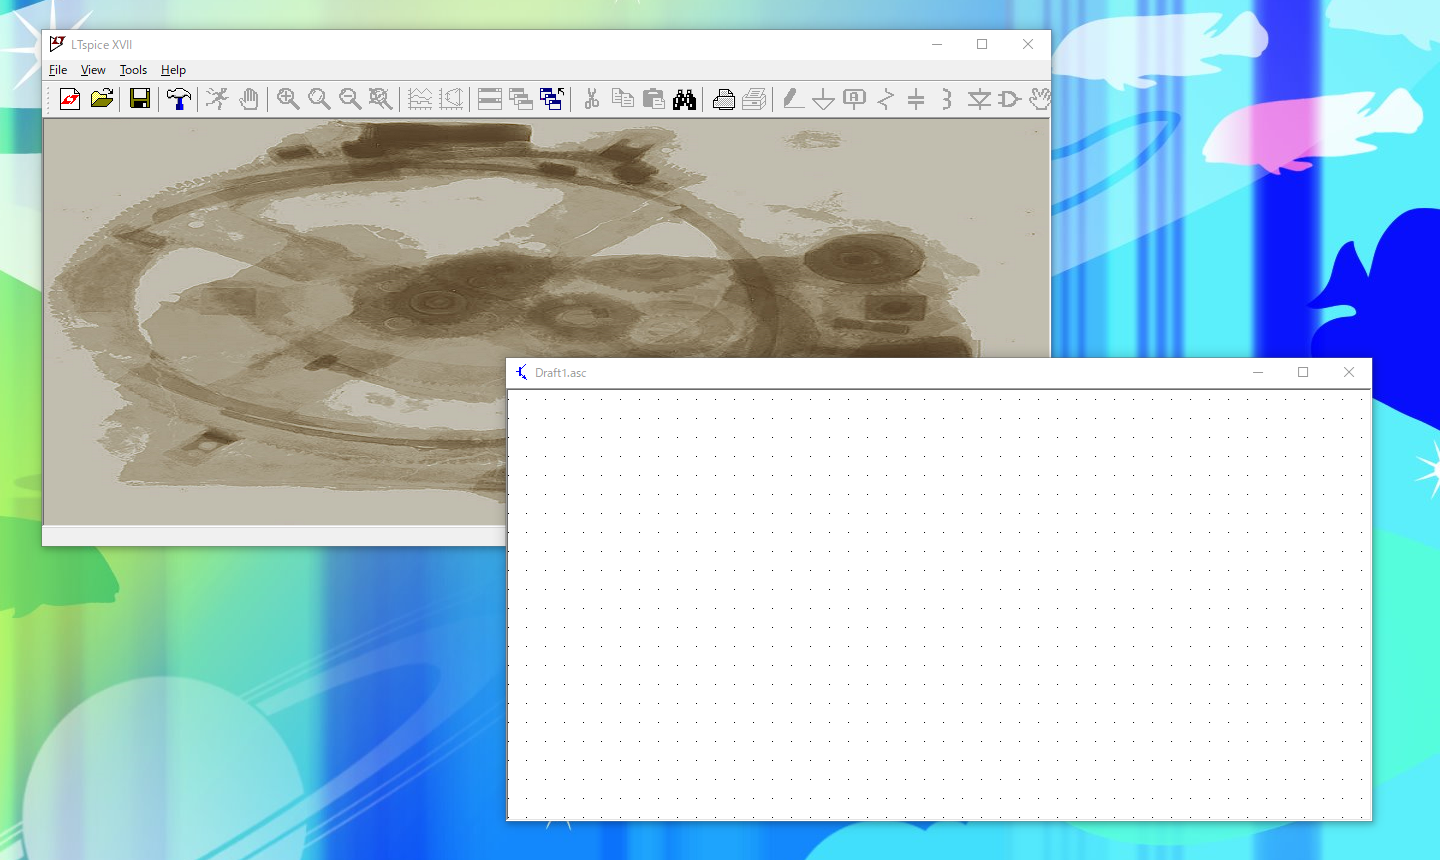The image size is (1440, 860).
Task: Maximize the Draft1.asc schematic window
Action: click(1303, 372)
